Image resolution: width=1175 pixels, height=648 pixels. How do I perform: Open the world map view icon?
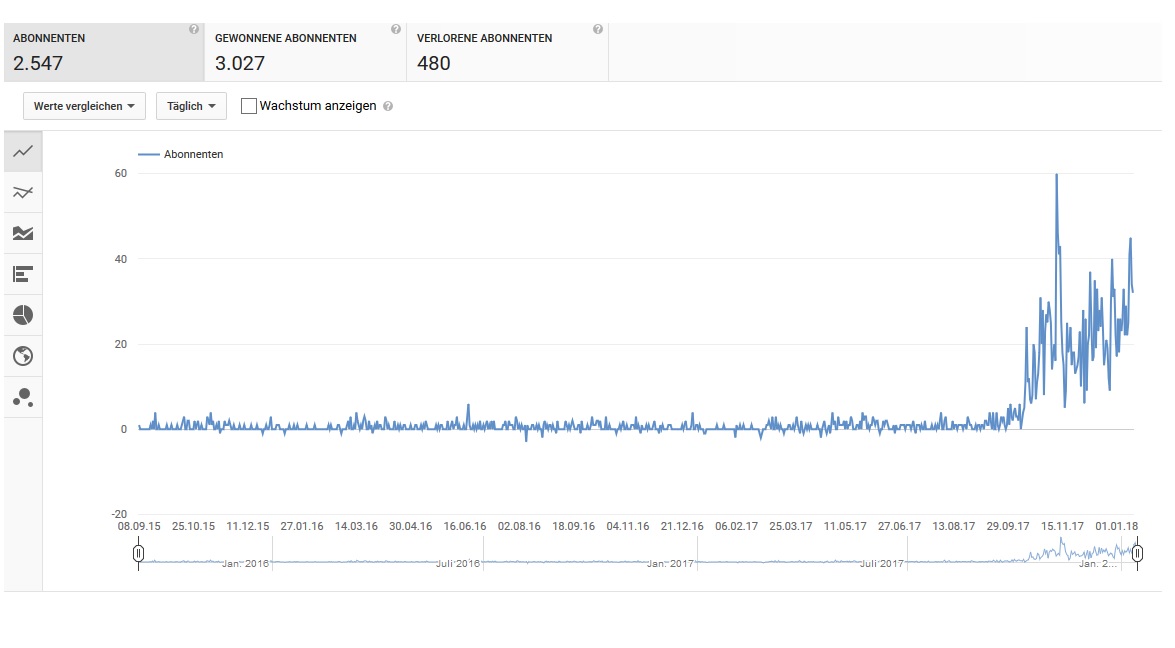pos(23,356)
